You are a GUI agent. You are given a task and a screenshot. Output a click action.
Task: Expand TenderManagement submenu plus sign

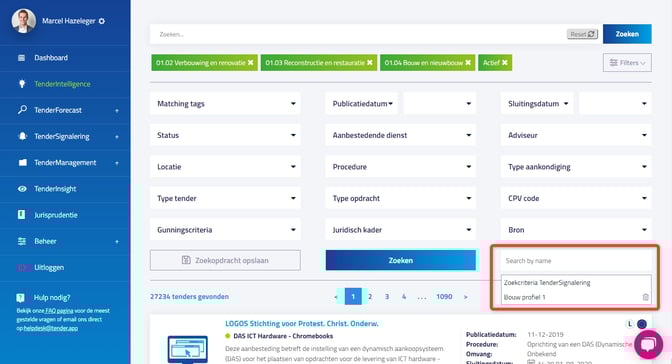tap(117, 163)
